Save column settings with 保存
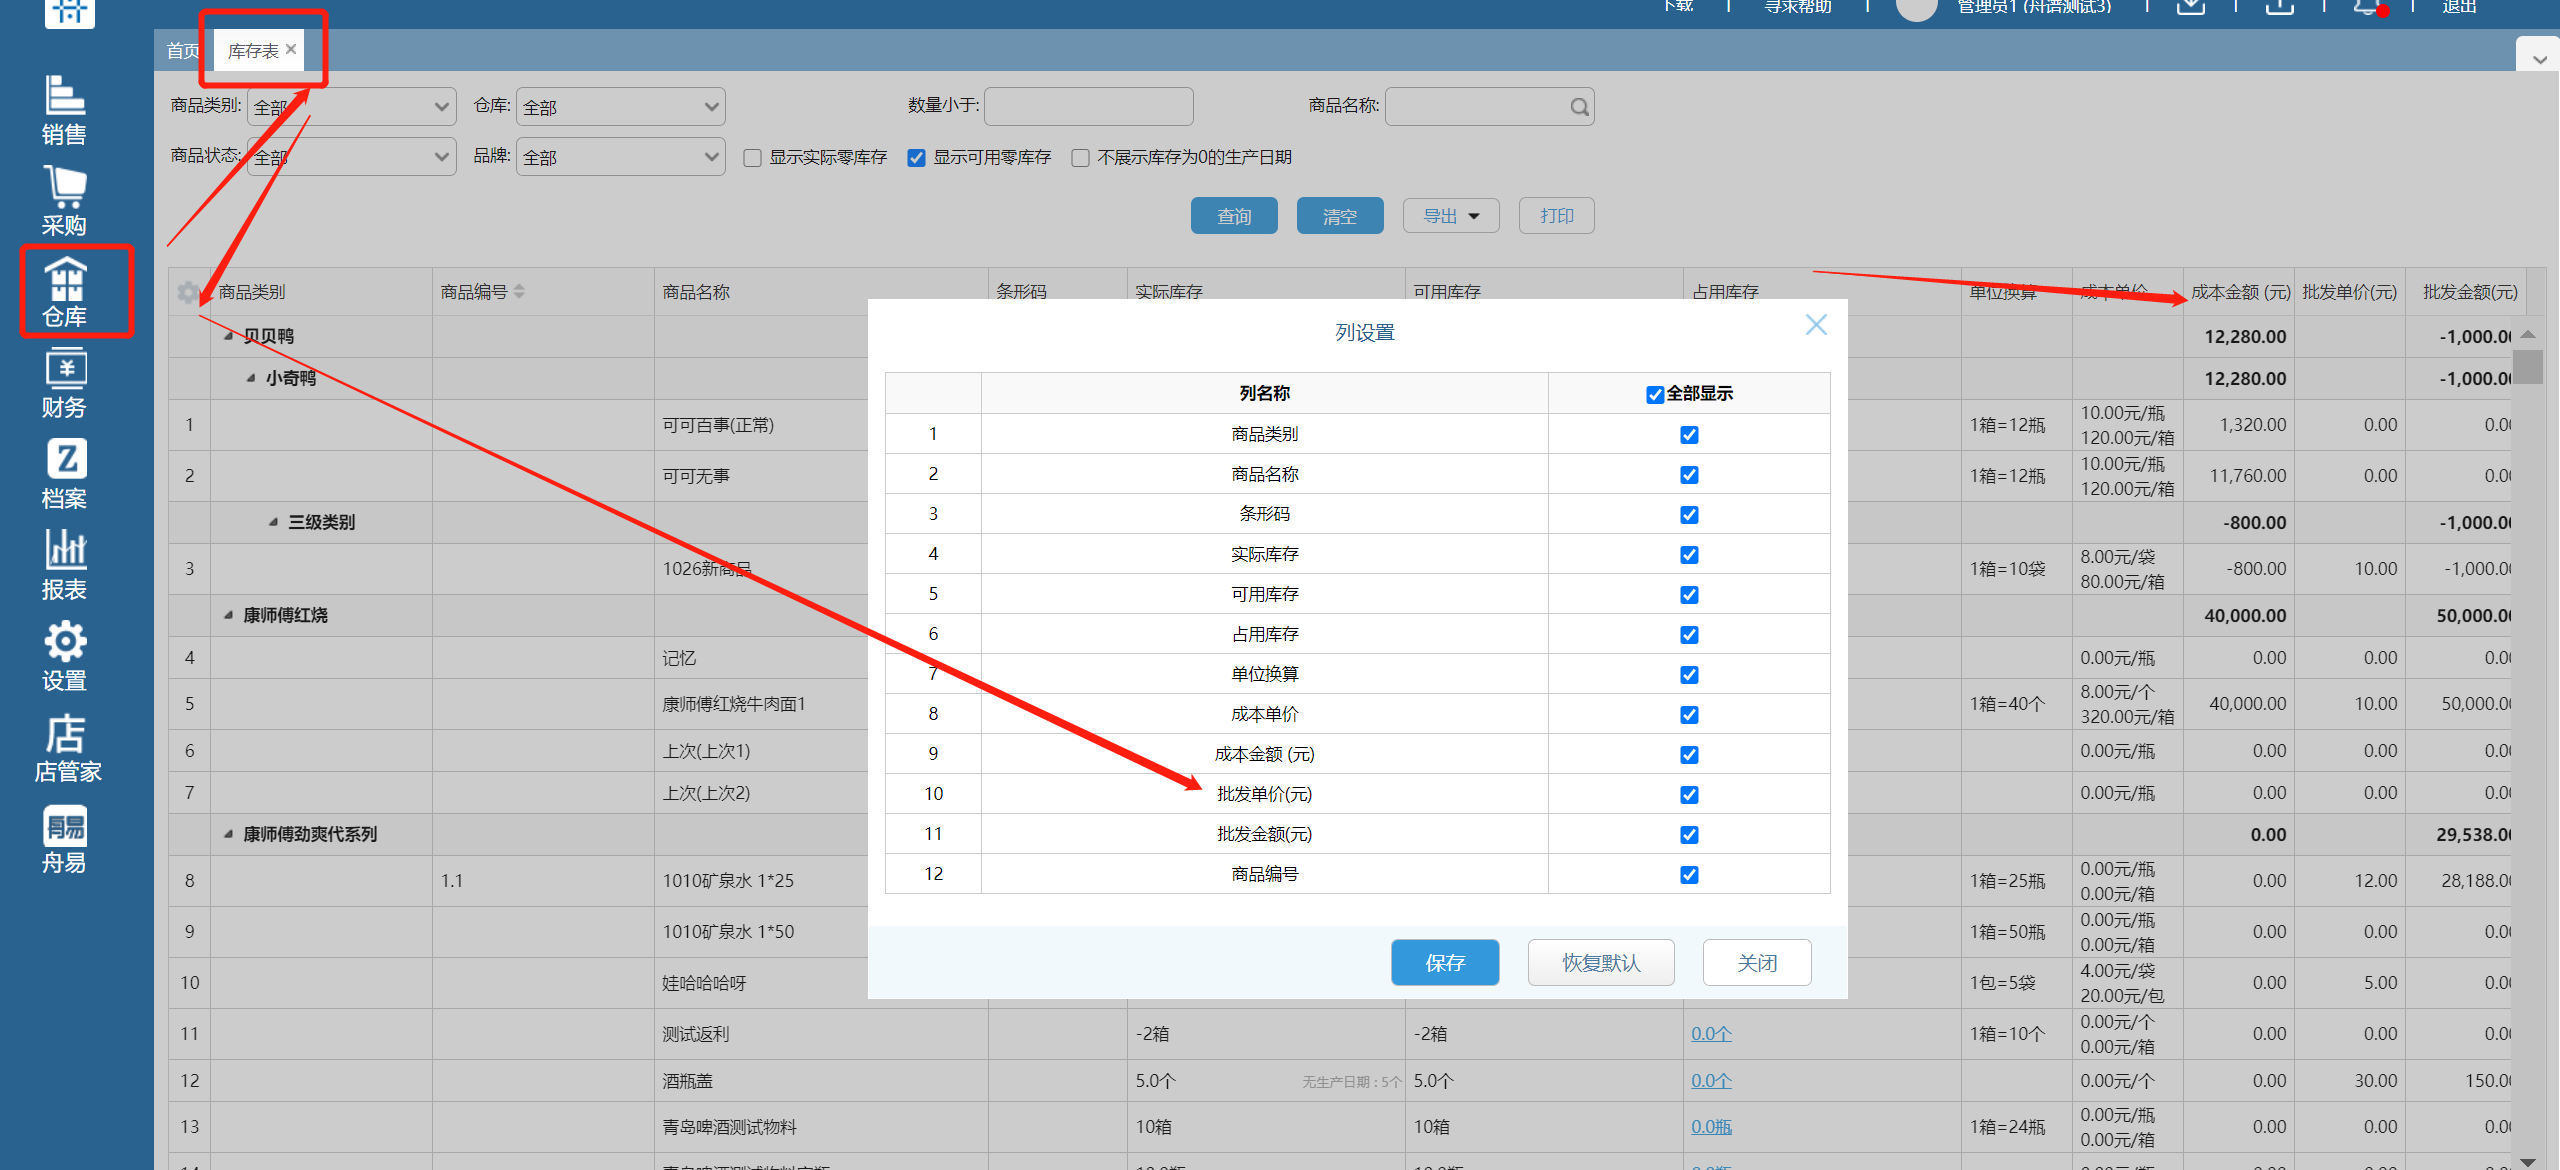 pyautogui.click(x=1445, y=963)
